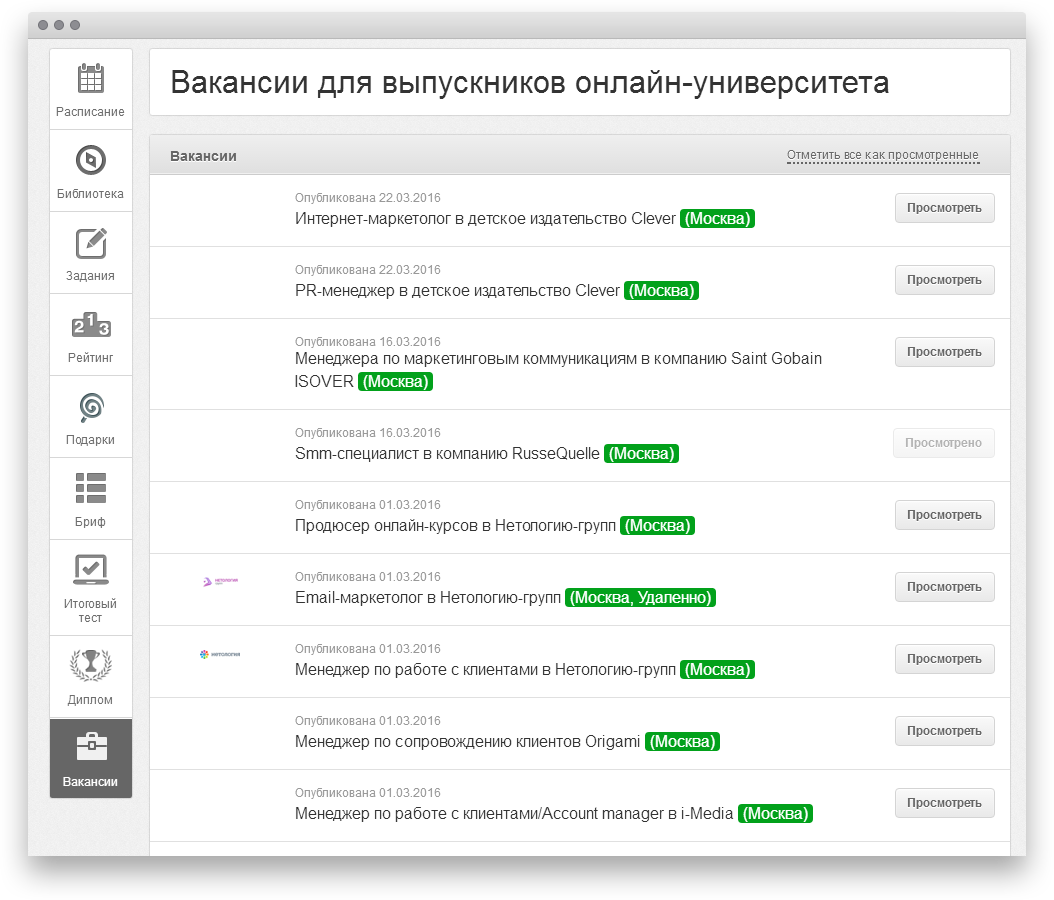
Task: Click (Москва, Удаленно) green location tag
Action: (x=641, y=598)
